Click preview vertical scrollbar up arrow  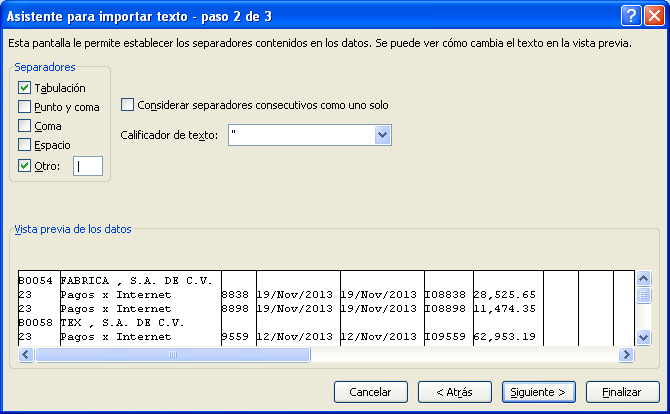coord(644,279)
